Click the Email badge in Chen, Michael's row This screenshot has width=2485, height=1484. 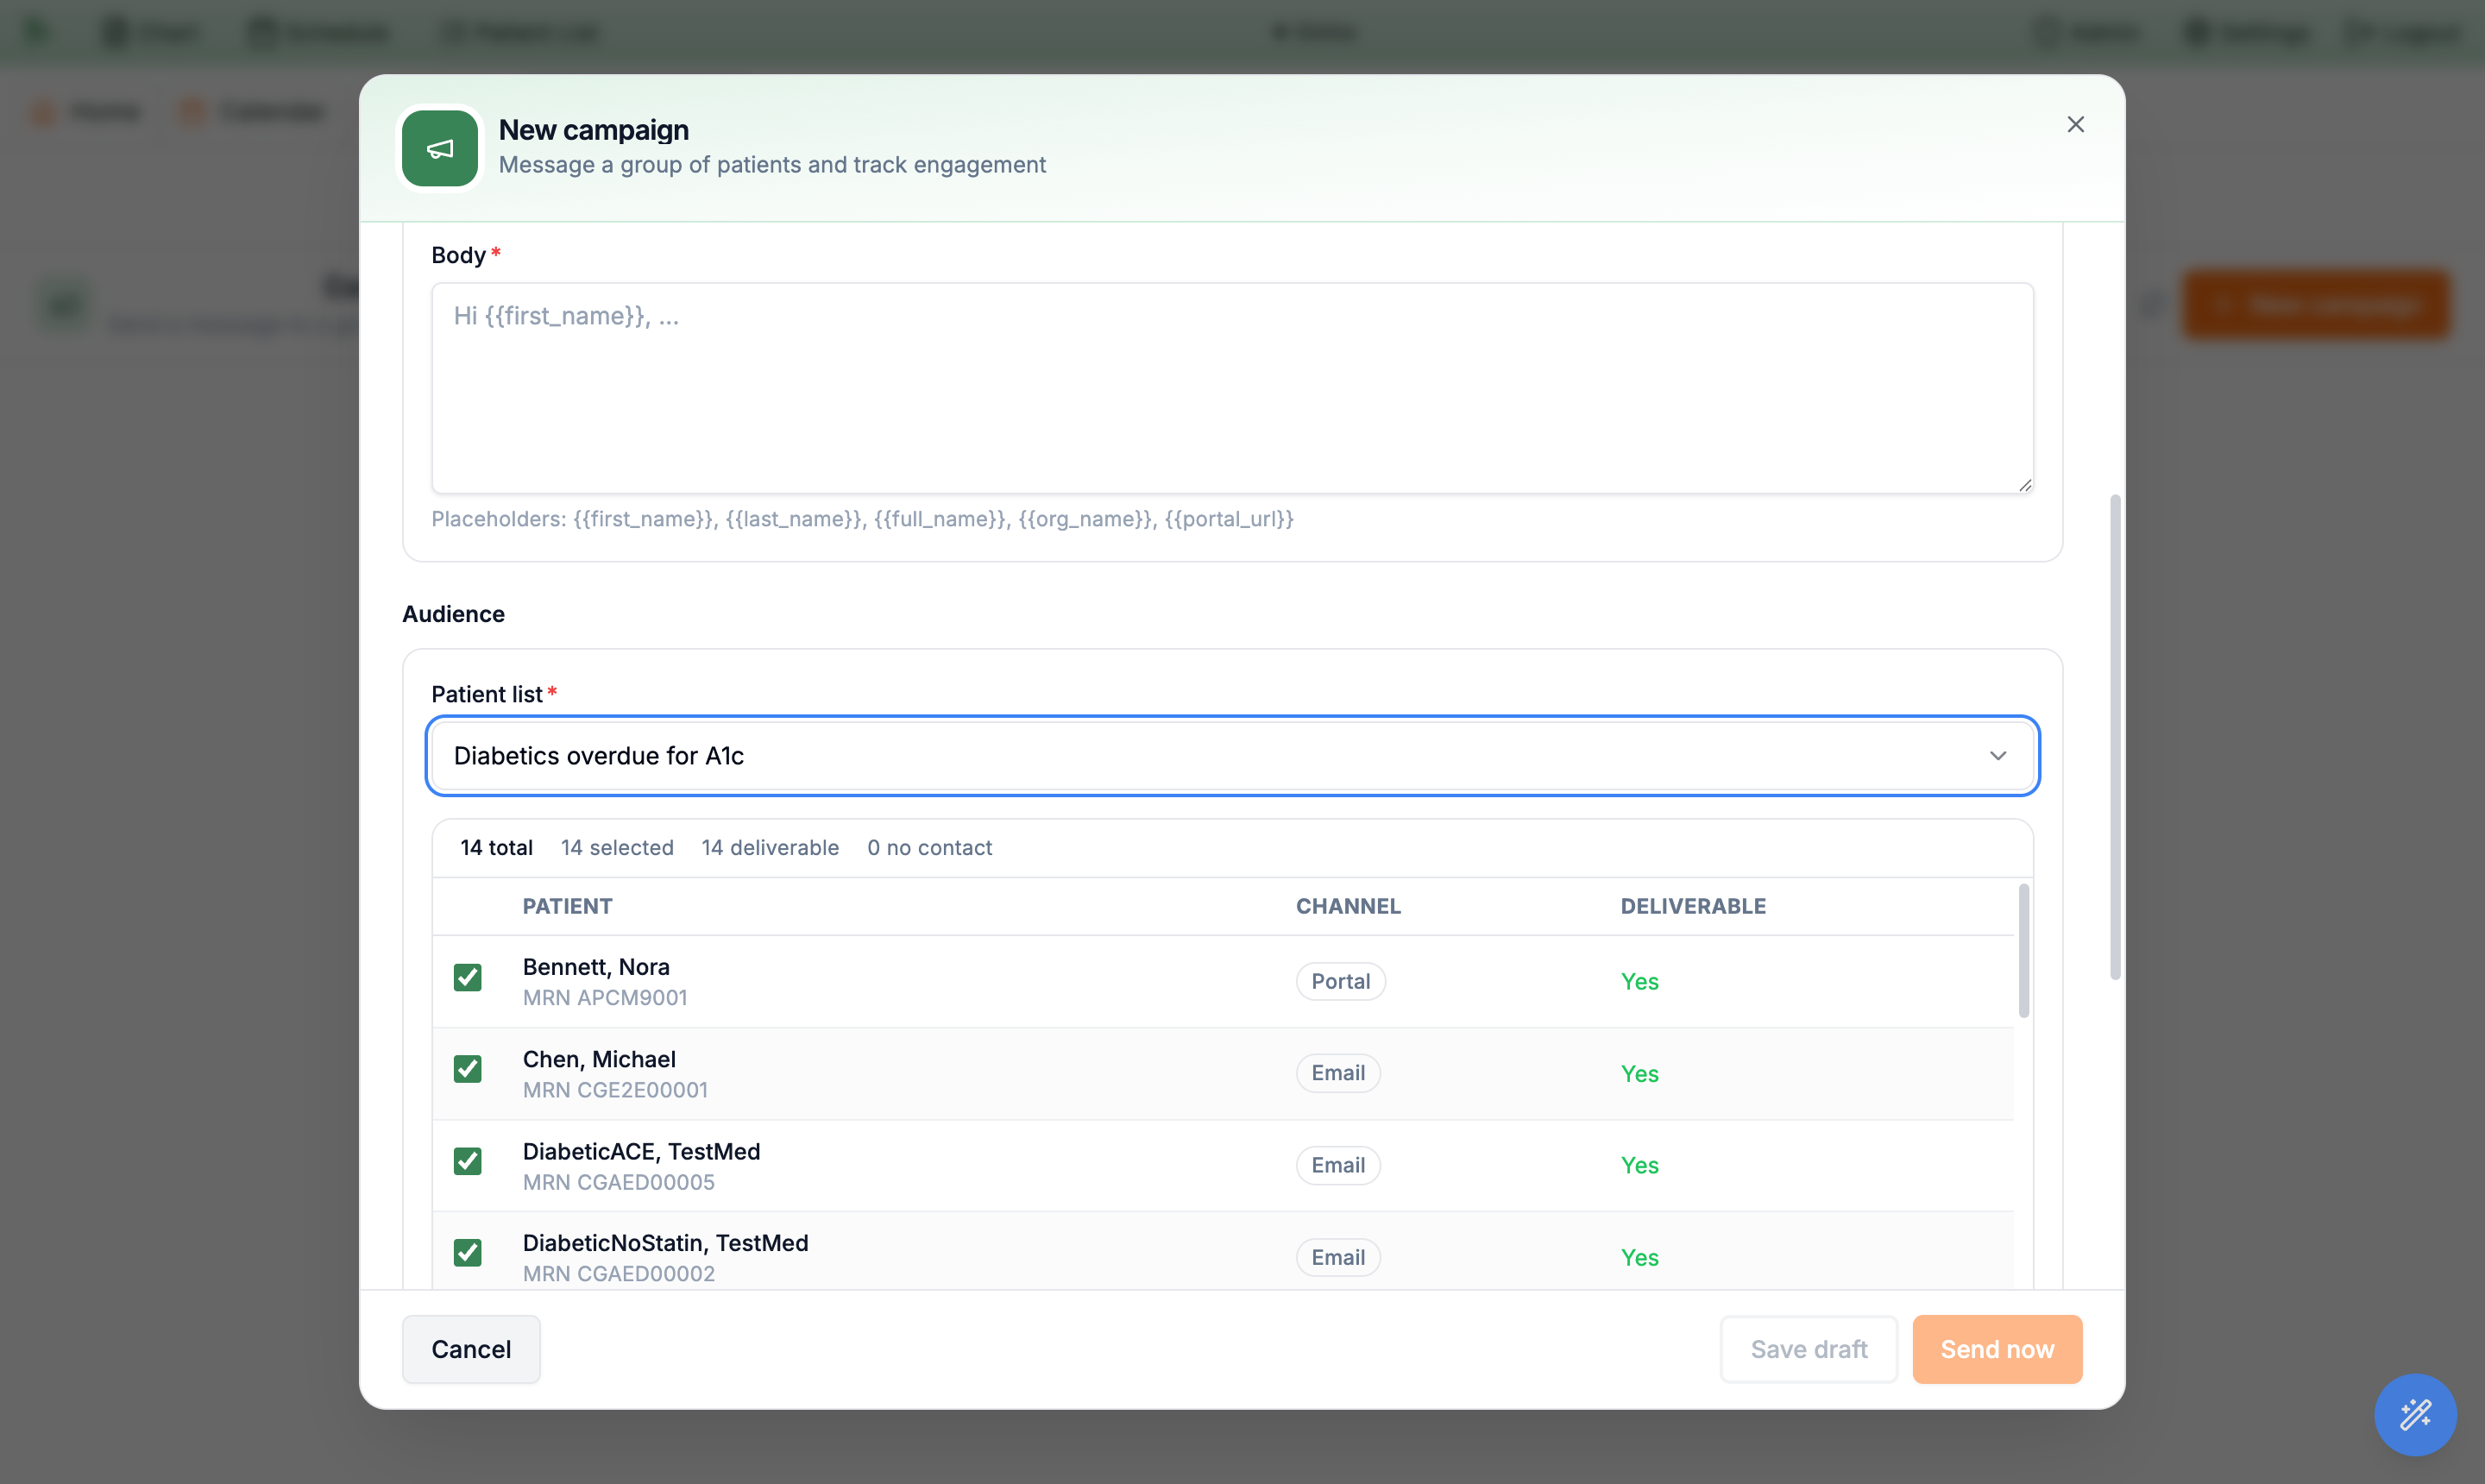pyautogui.click(x=1338, y=1073)
